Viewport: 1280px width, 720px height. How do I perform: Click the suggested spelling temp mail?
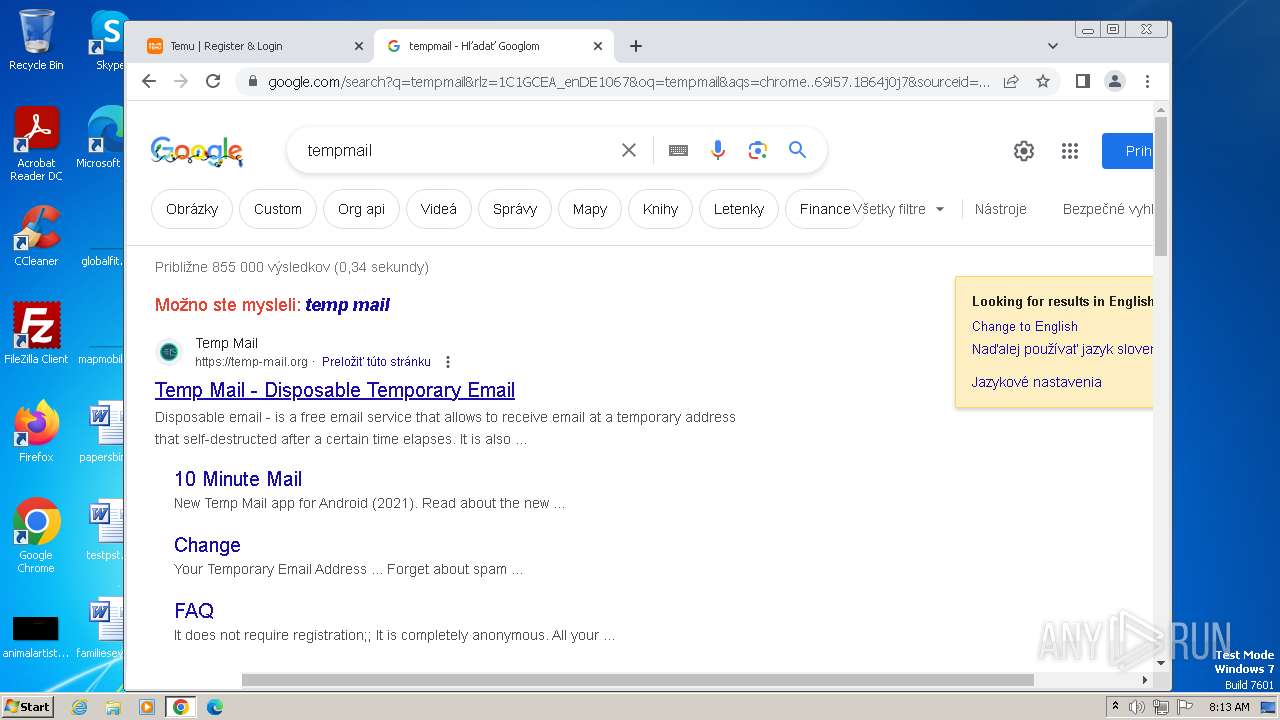347,305
